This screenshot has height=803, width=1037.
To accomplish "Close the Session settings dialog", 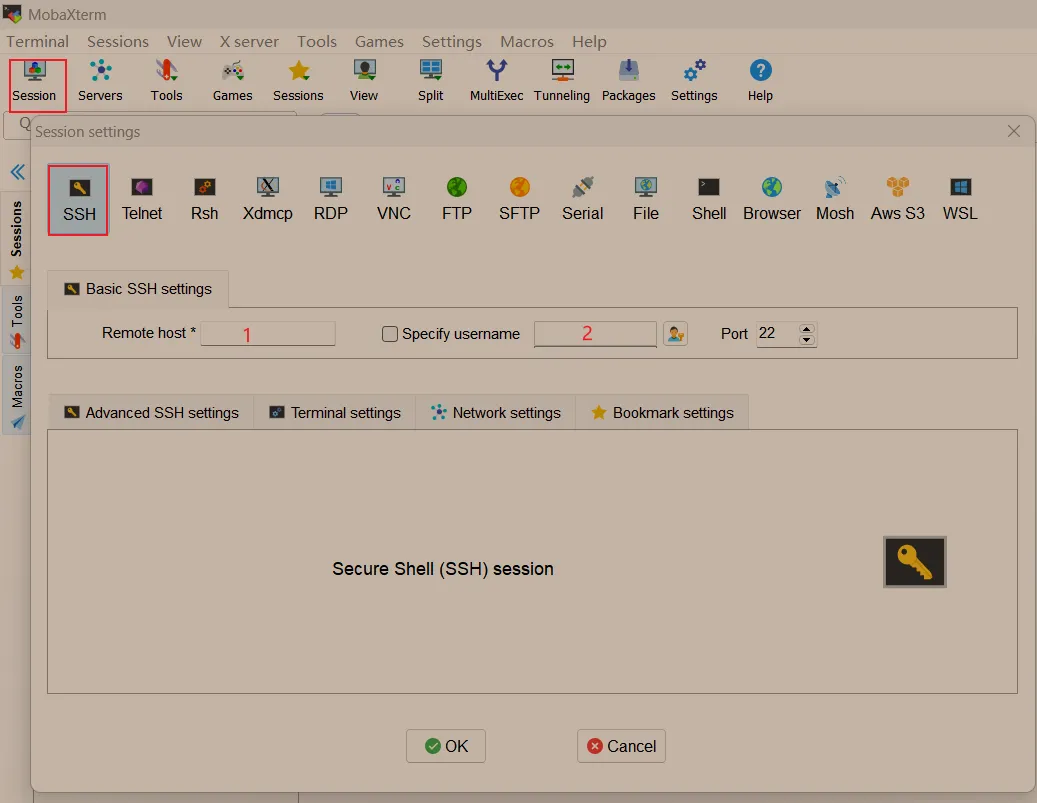I will tap(1013, 132).
